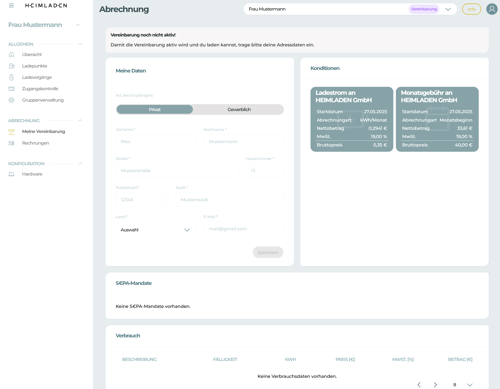Click the SEPA-Mandate heading

[x=134, y=283]
